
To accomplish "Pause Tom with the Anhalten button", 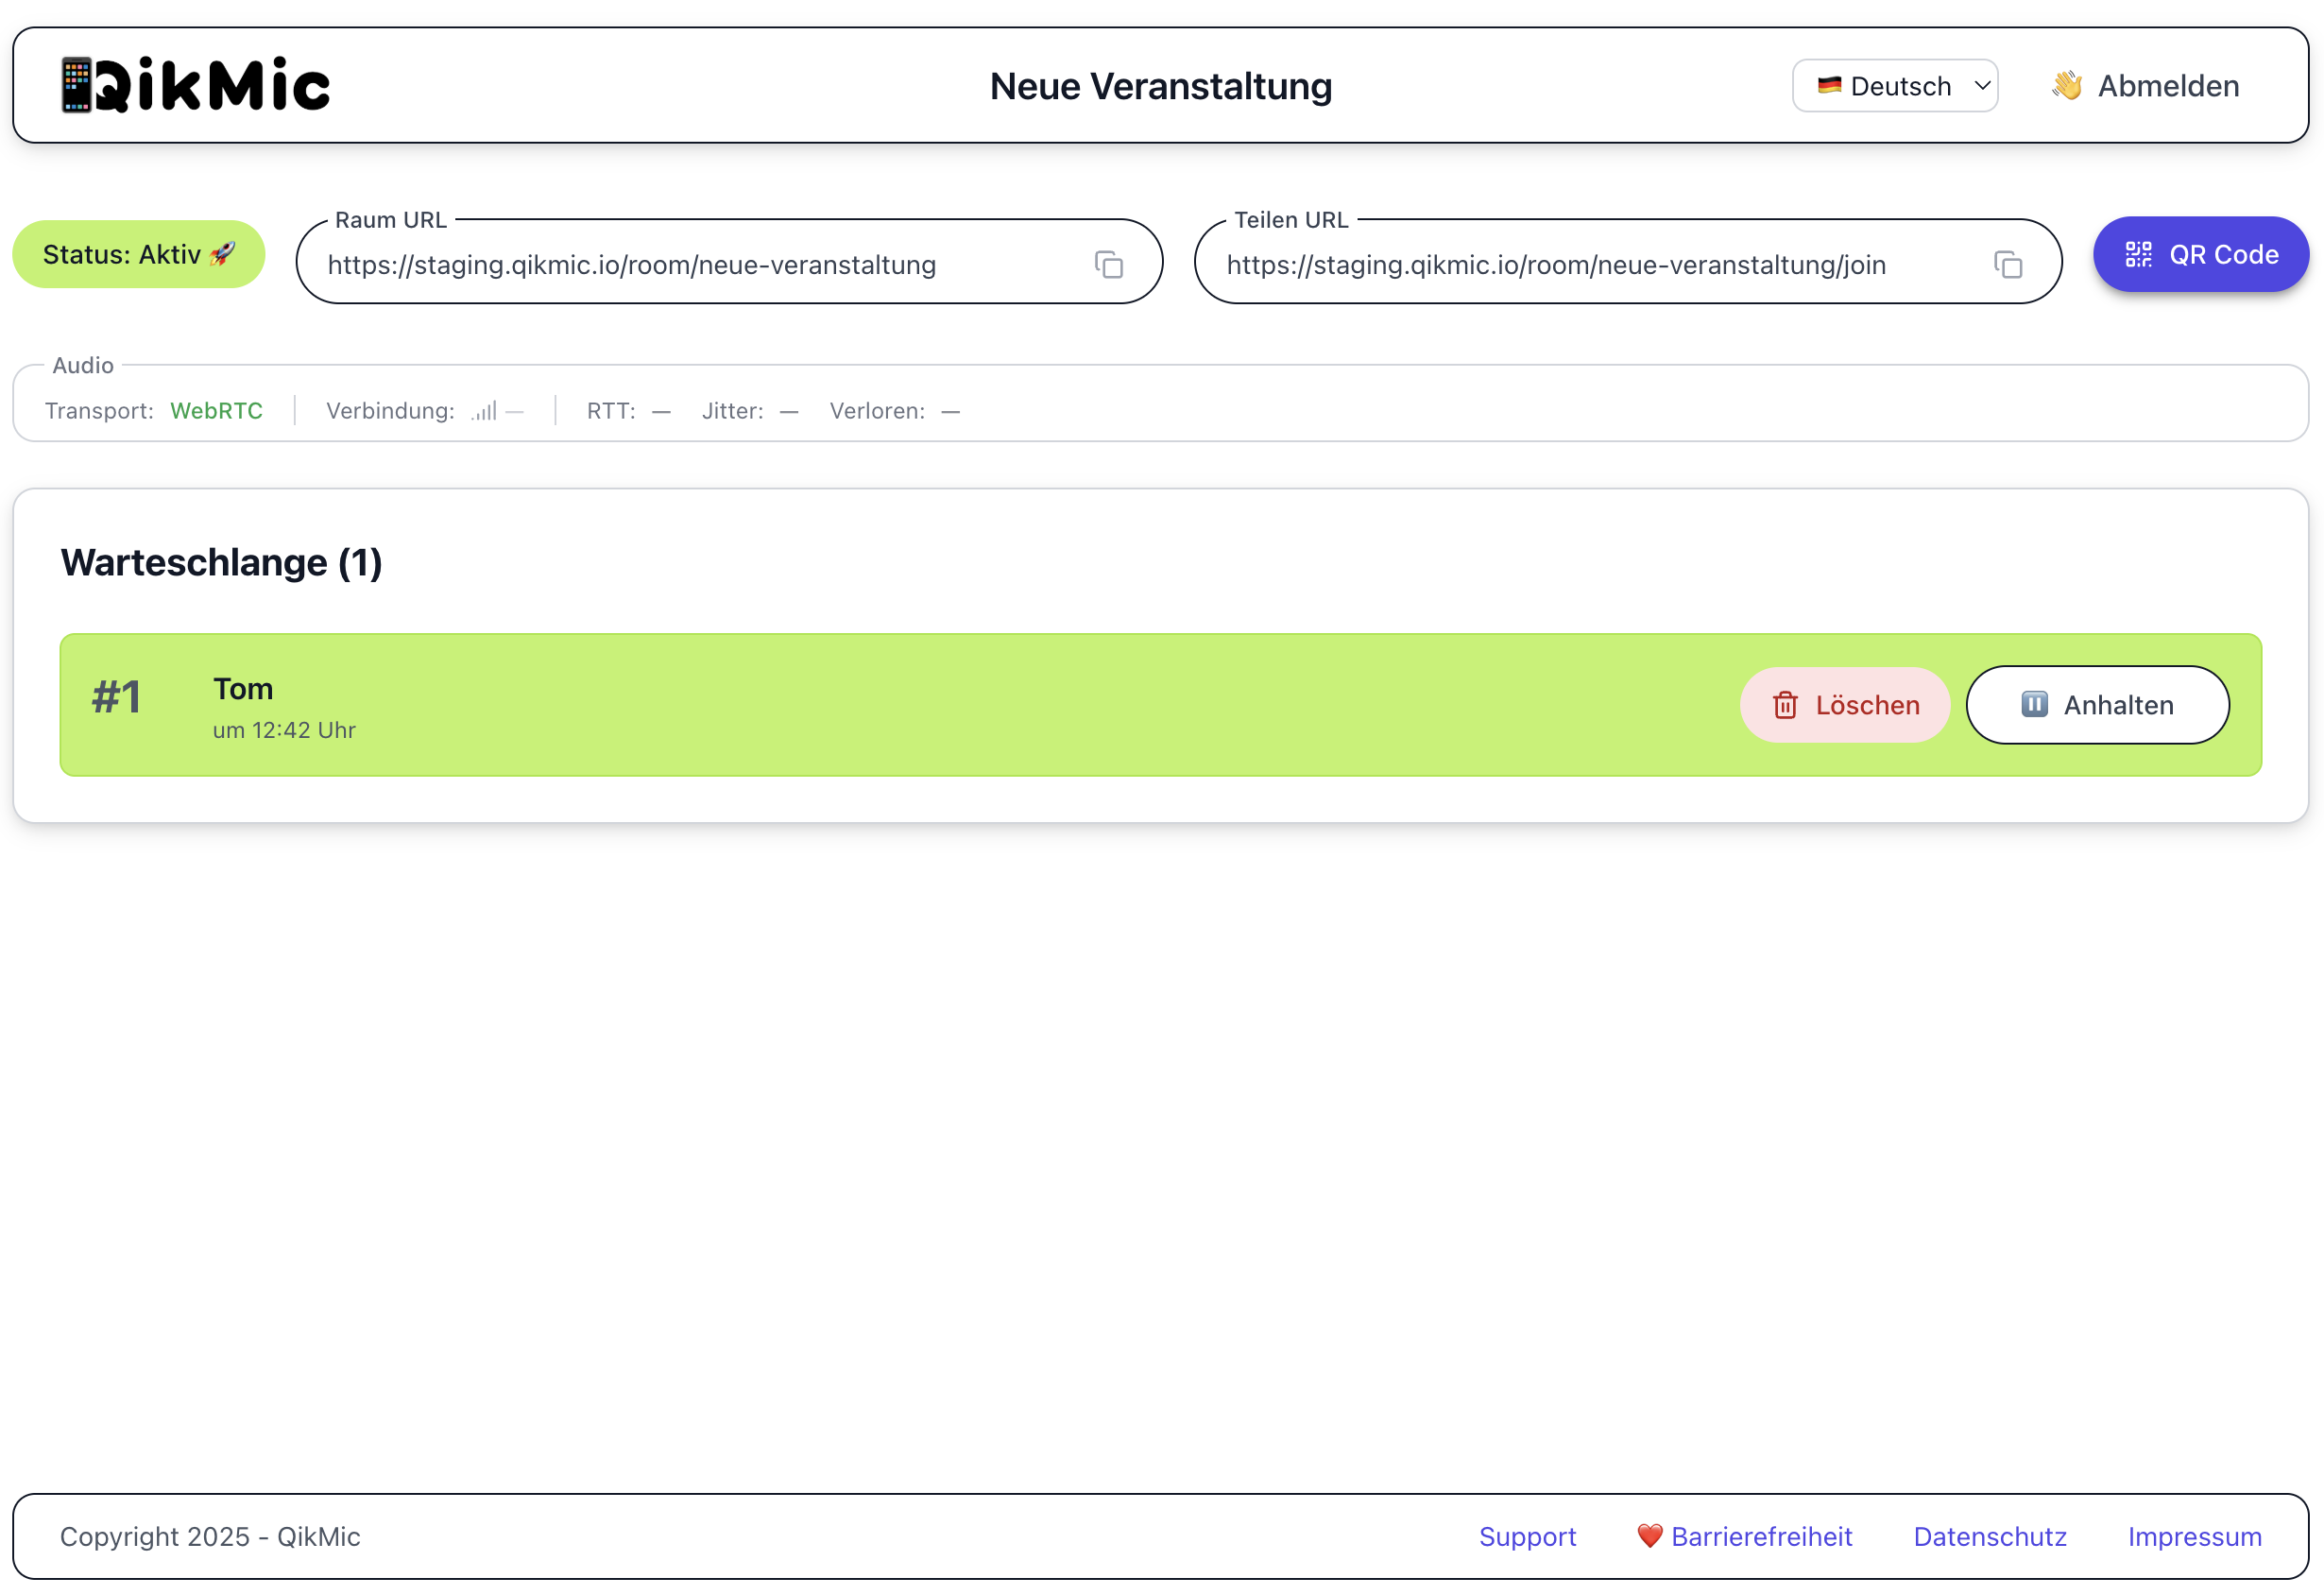I will click(x=2097, y=705).
